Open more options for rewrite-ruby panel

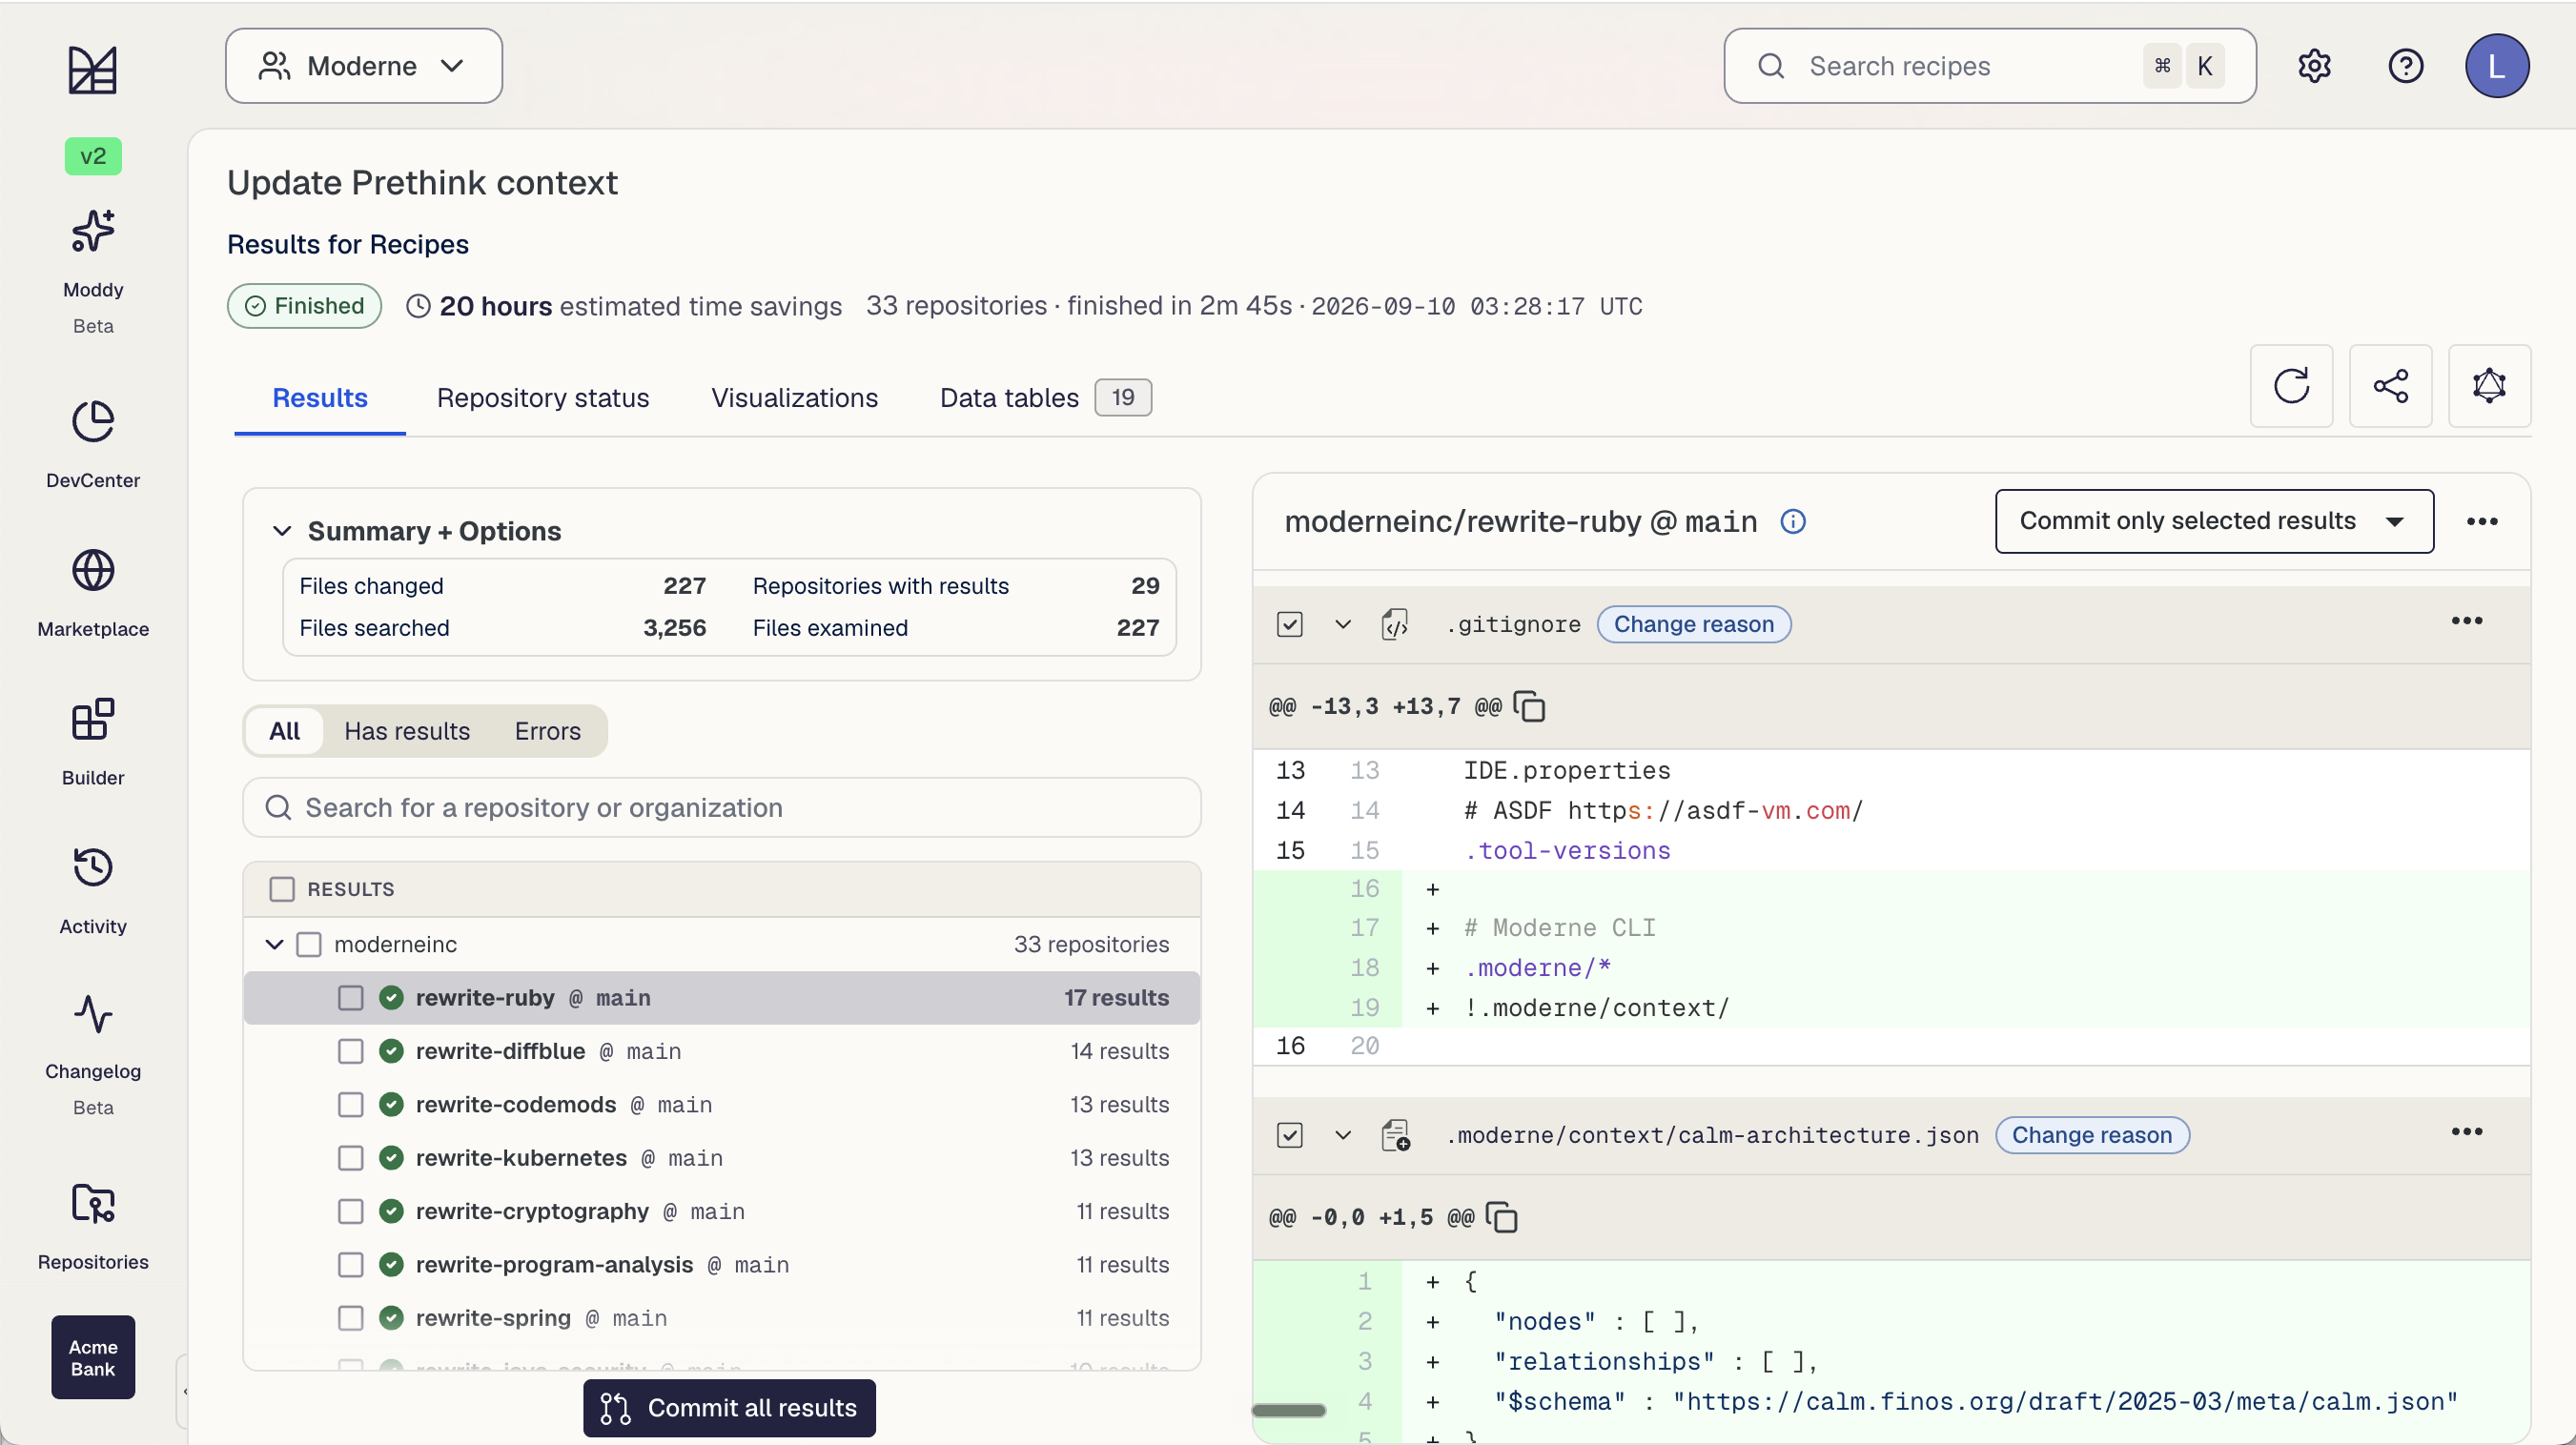click(x=2481, y=522)
